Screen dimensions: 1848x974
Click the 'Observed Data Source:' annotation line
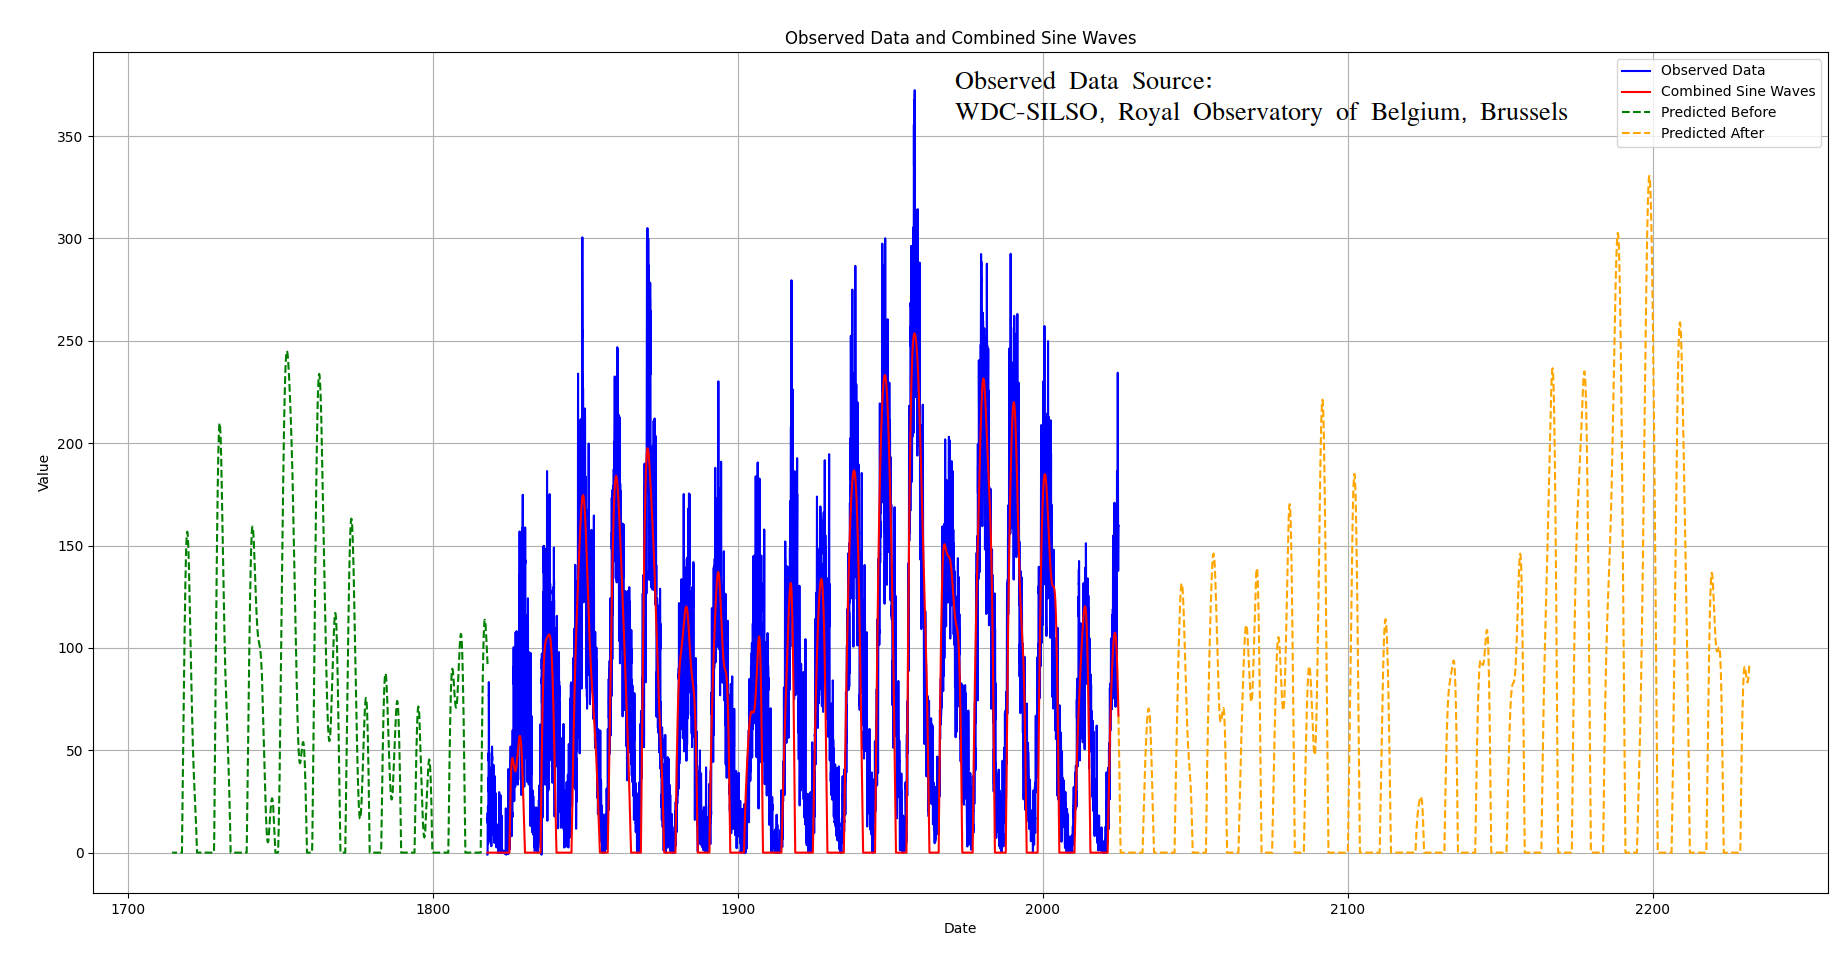point(1083,81)
